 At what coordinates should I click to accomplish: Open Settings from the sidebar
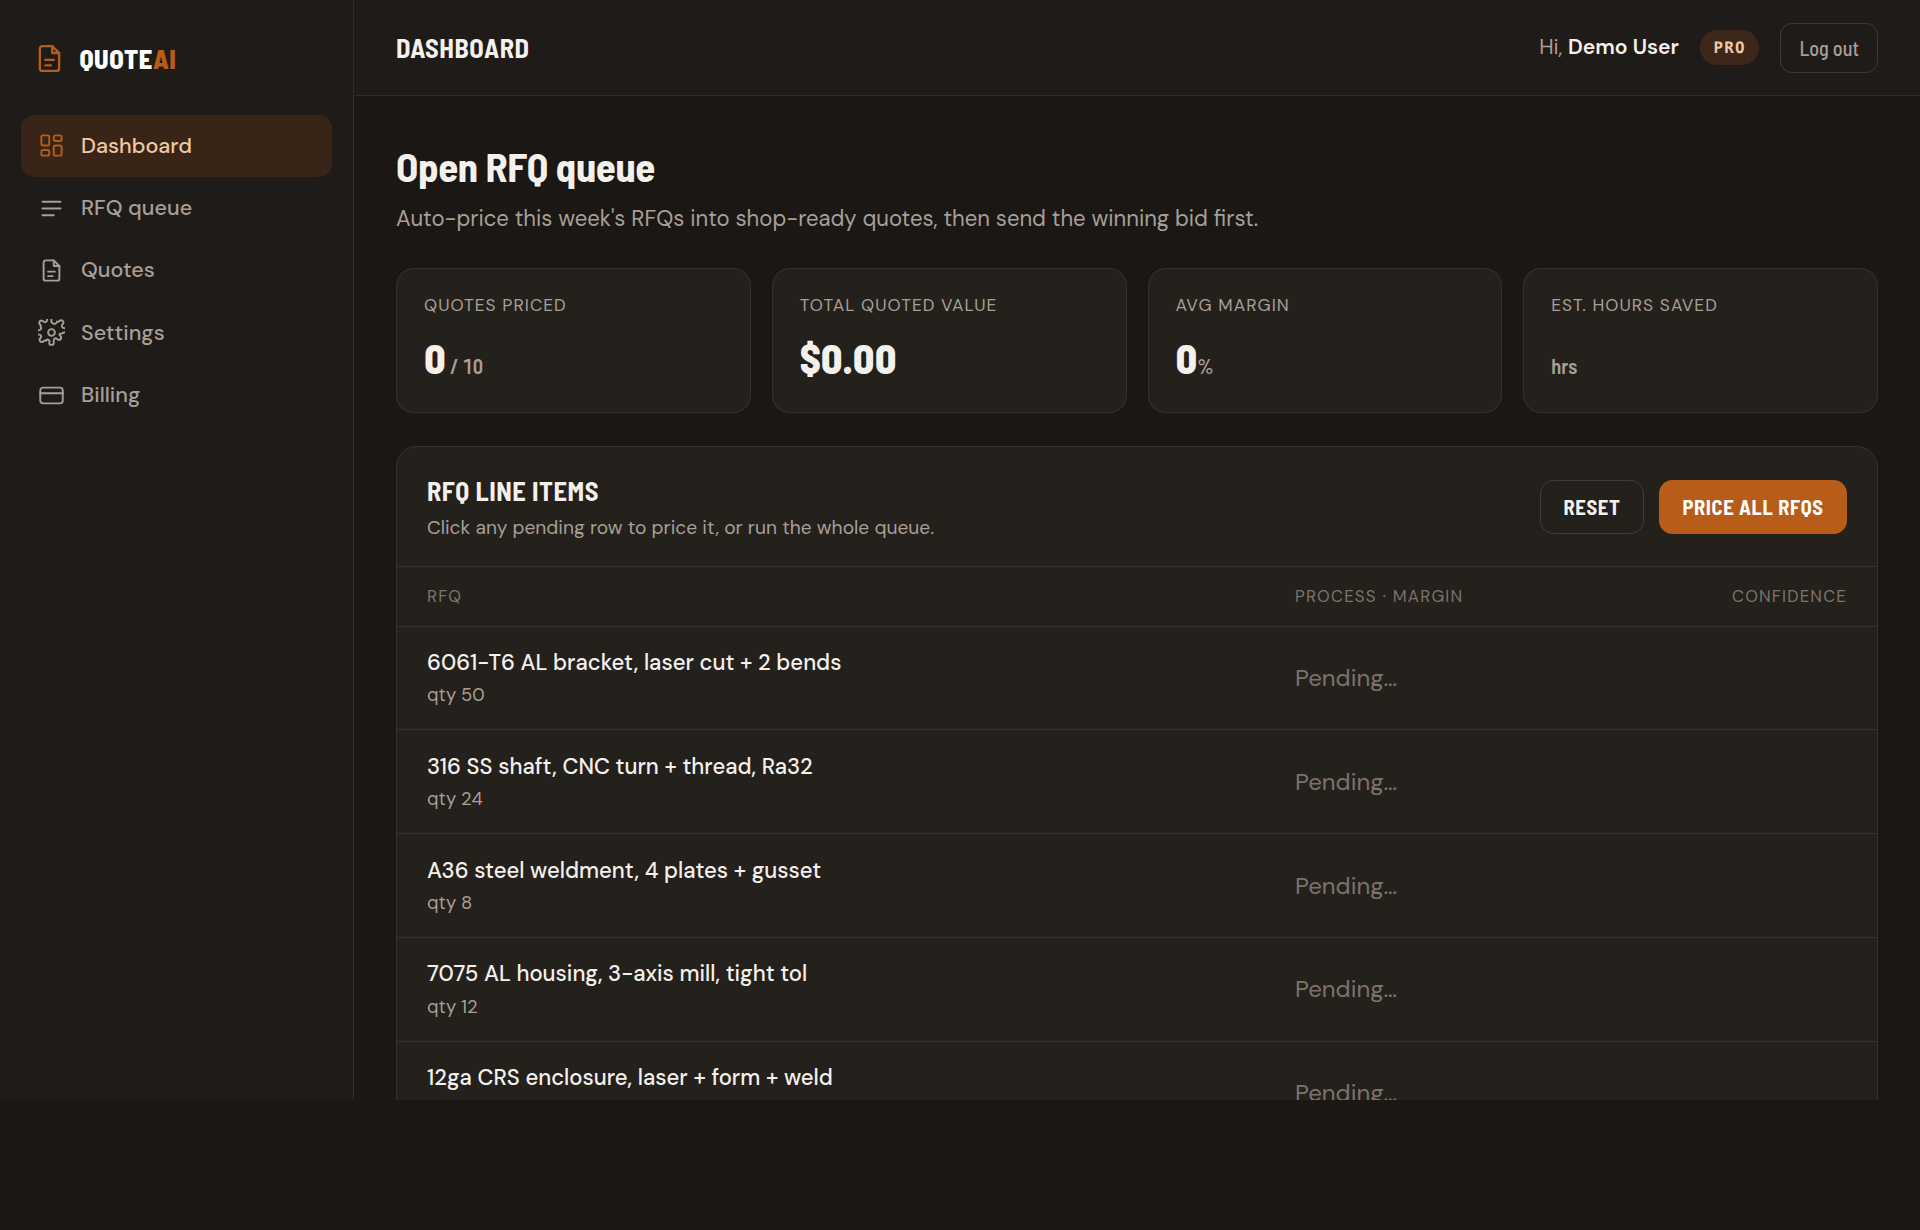(x=176, y=332)
